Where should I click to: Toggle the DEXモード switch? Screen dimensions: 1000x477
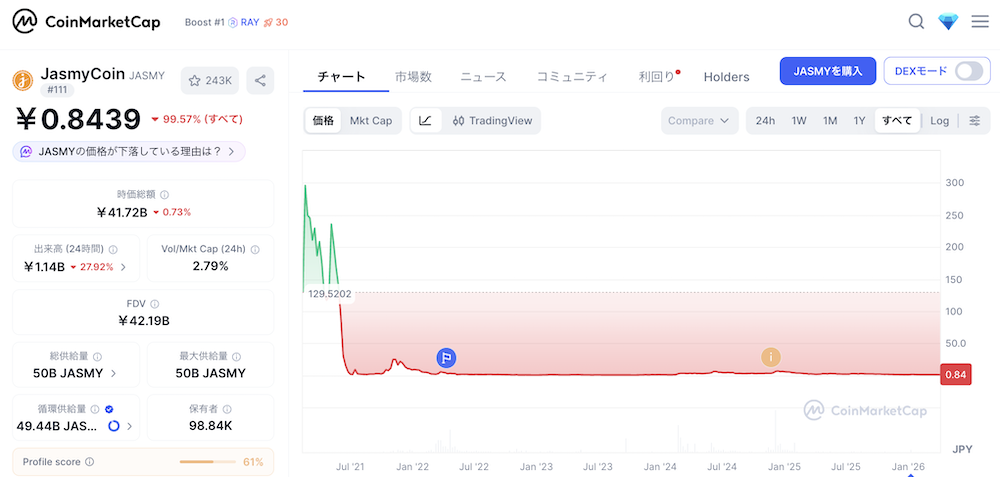click(x=968, y=71)
